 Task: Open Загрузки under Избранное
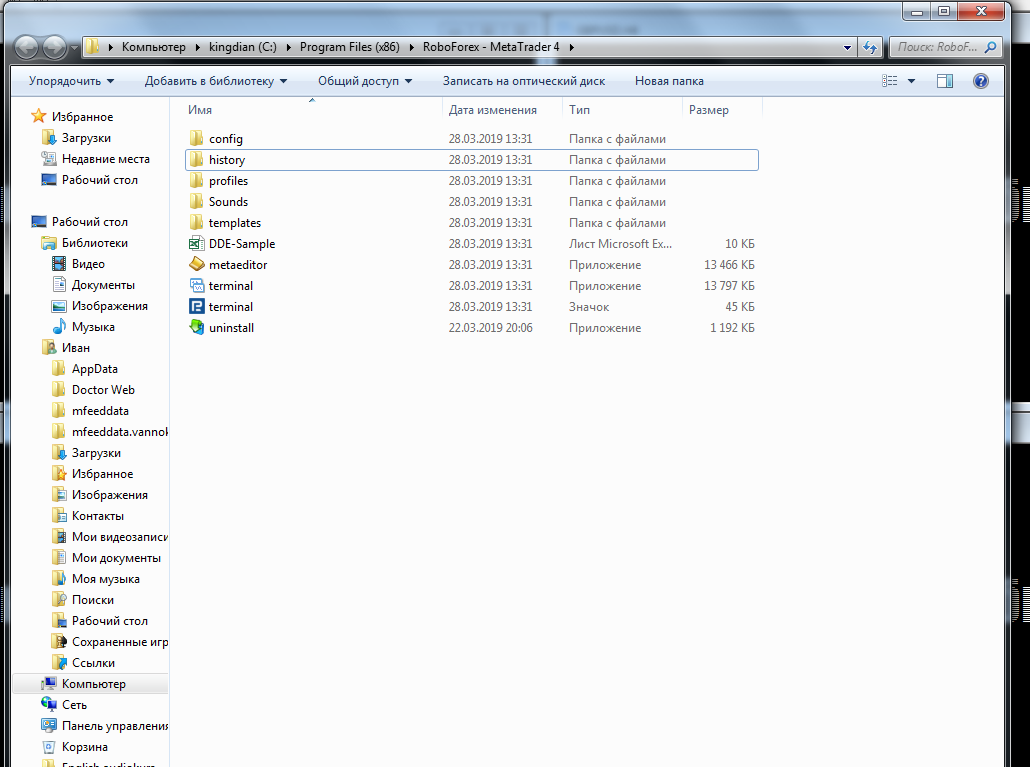coord(86,138)
